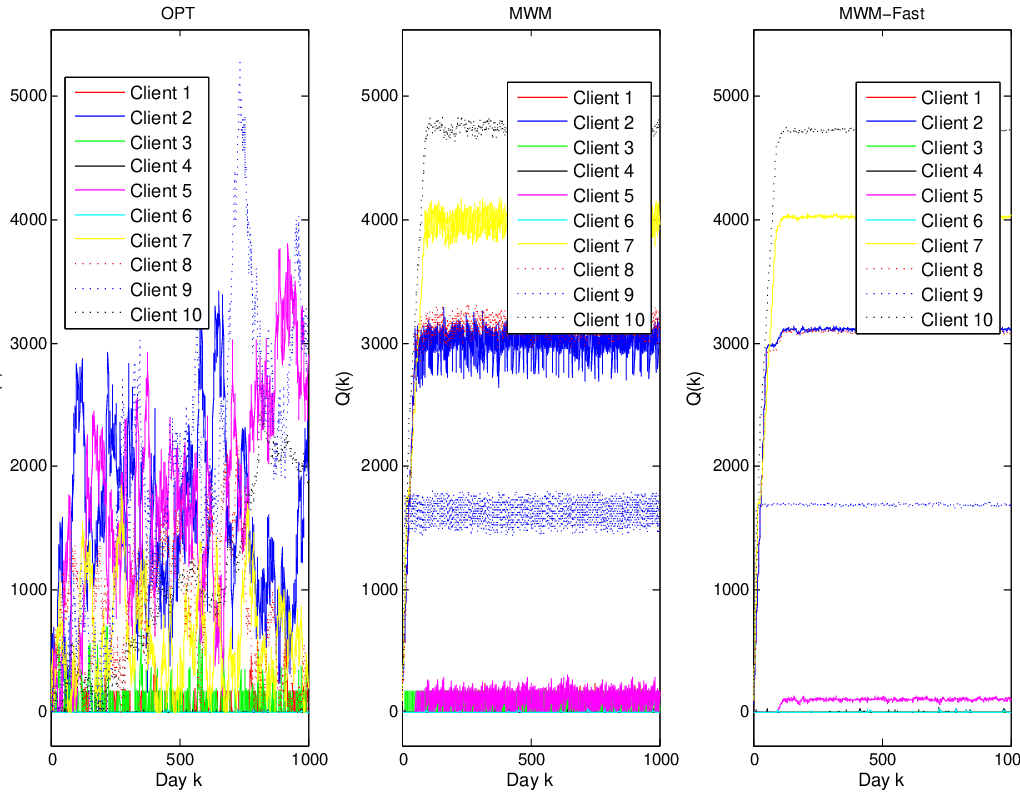Choose Client 2 label in MWM-Fast legend
1020x797 pixels.
point(952,123)
